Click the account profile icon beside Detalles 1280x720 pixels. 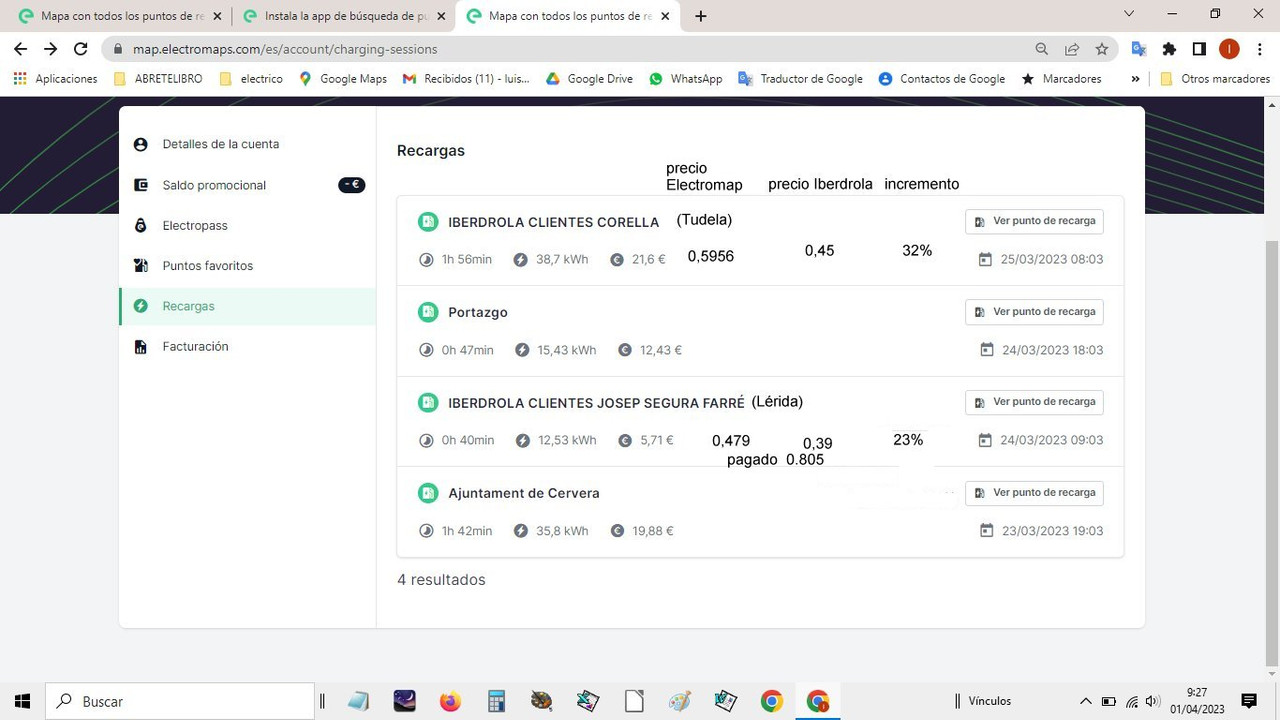[141, 144]
